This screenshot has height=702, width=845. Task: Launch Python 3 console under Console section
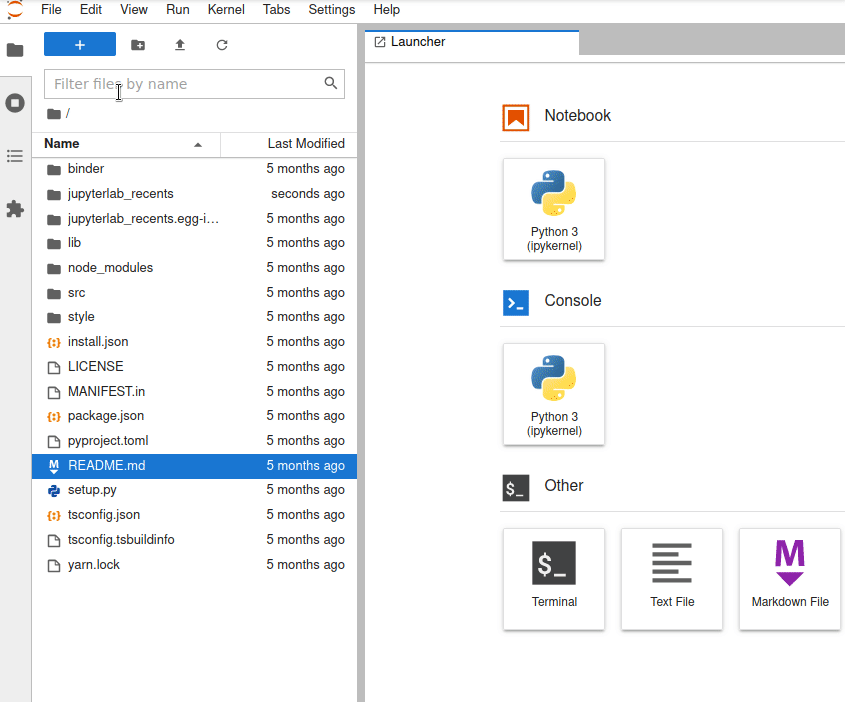554,394
